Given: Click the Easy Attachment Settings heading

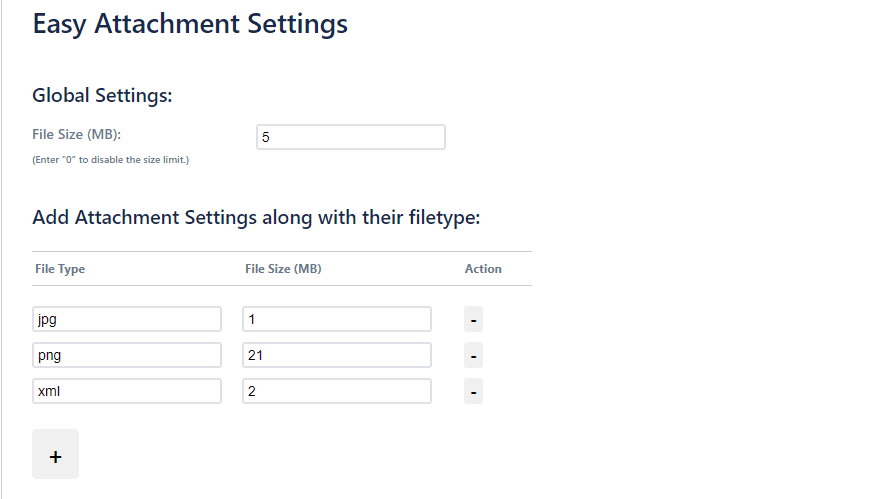Looking at the screenshot, I should tap(190, 24).
